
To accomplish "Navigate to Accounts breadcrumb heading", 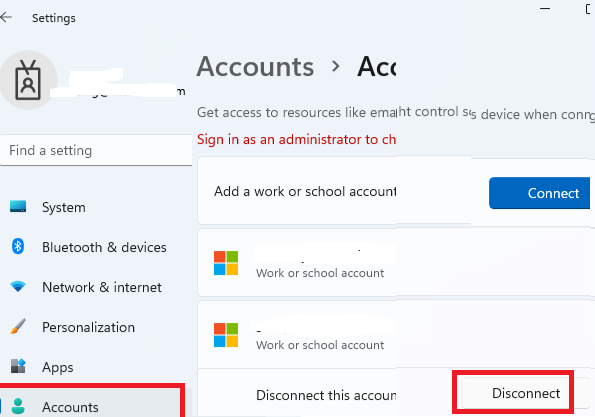I will (255, 67).
